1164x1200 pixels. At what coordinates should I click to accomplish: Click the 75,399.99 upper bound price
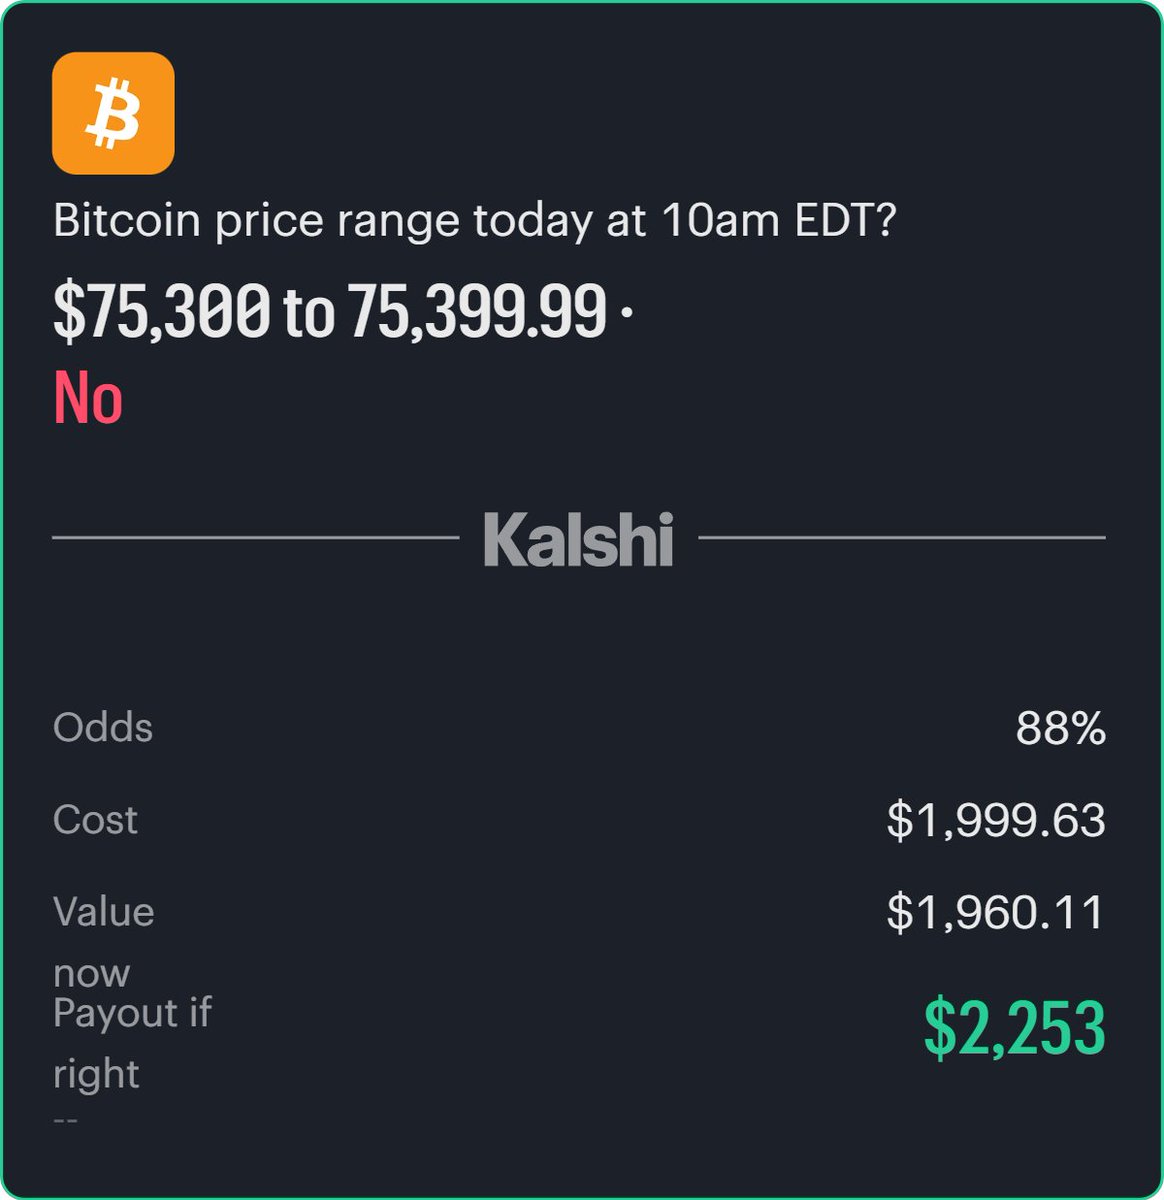(478, 311)
